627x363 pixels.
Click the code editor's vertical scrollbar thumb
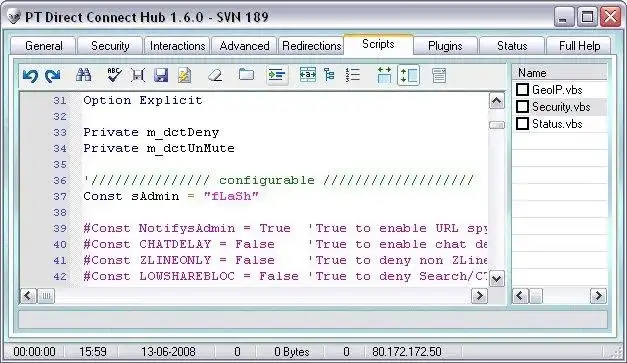[496, 125]
